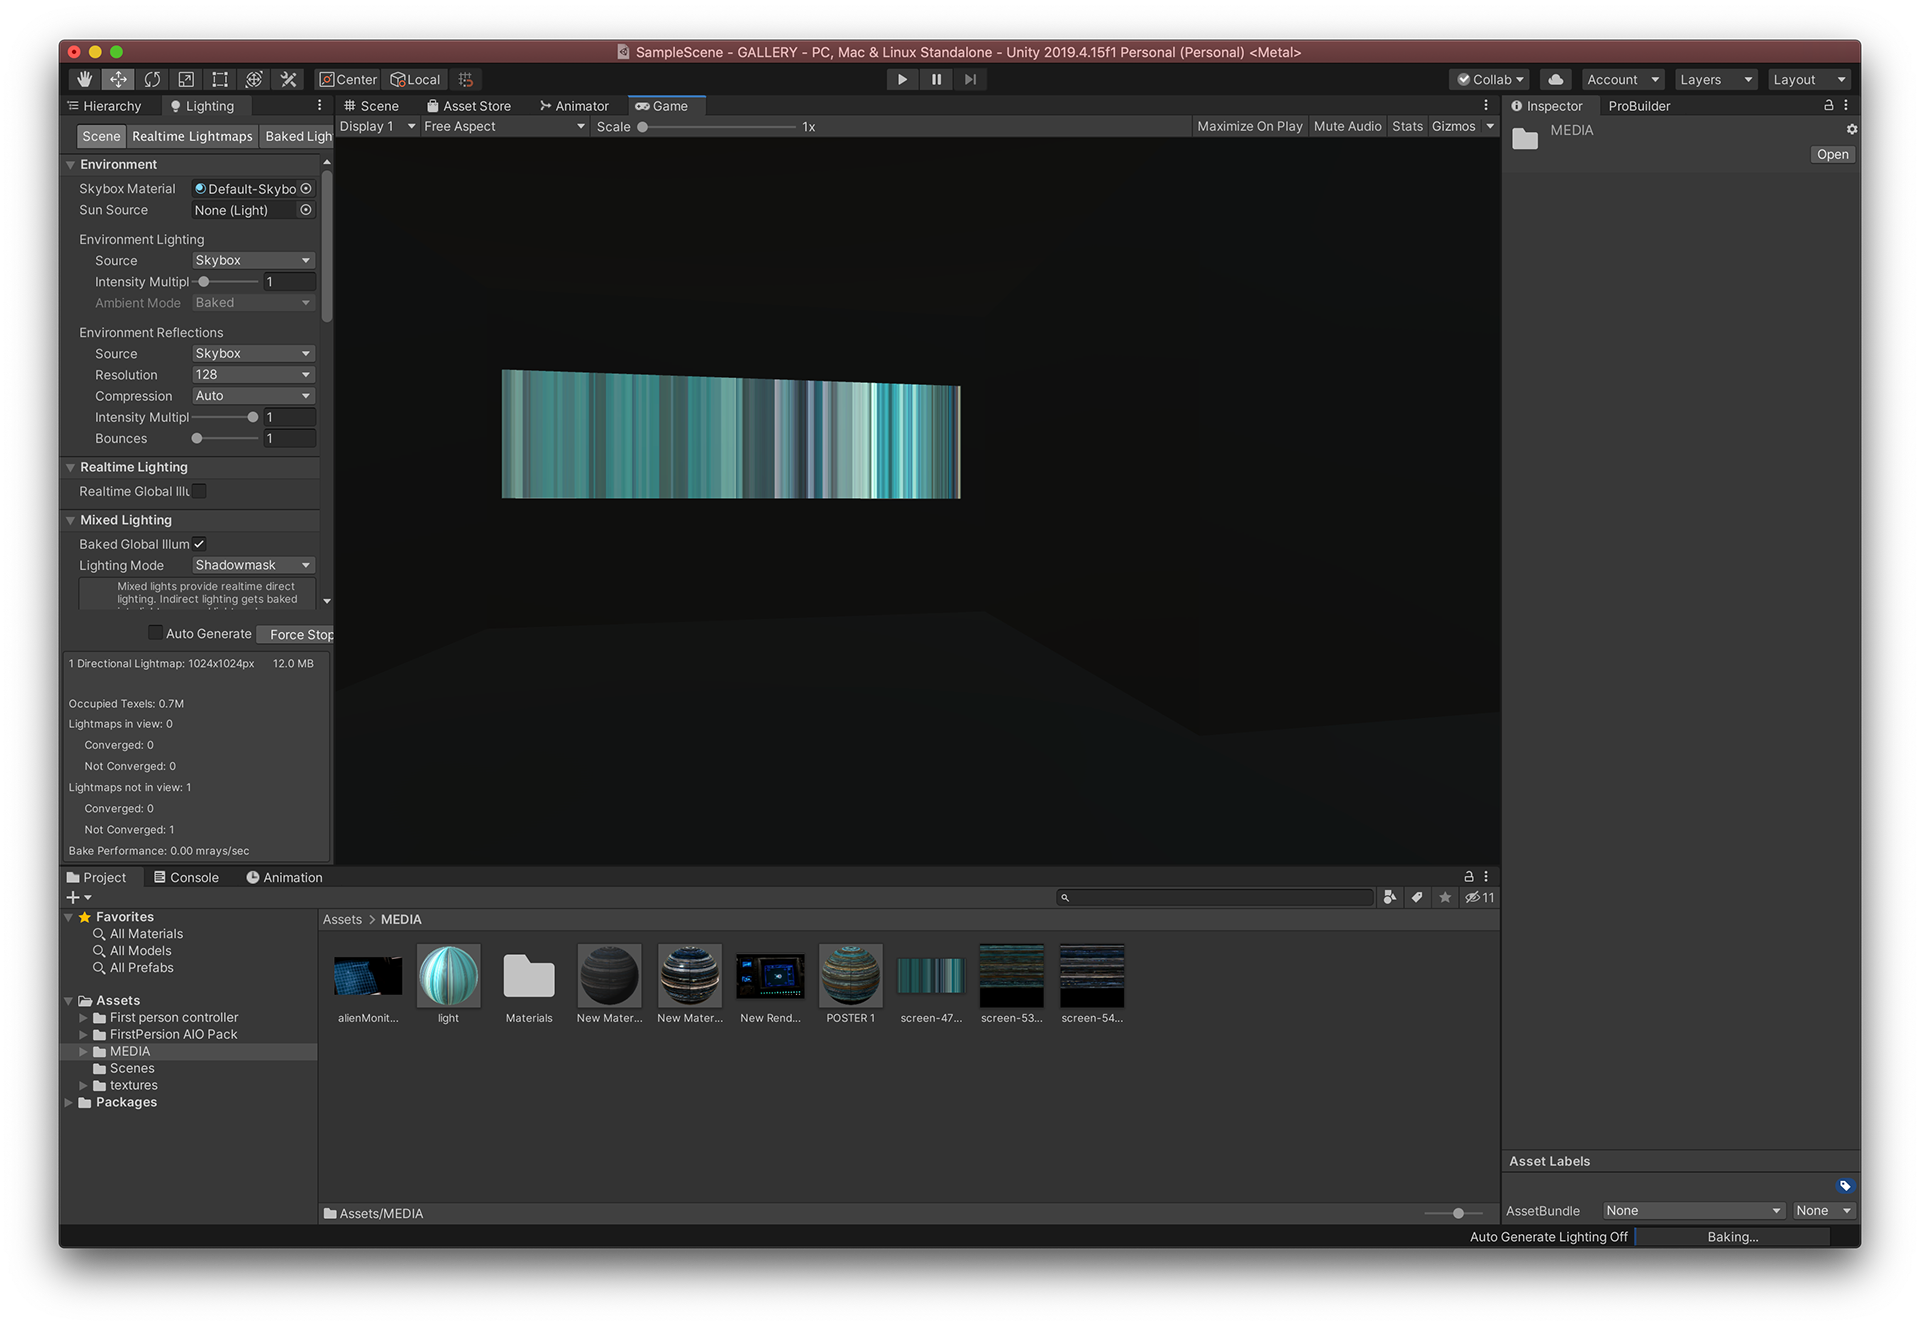Open Create asset plus menu

click(78, 897)
